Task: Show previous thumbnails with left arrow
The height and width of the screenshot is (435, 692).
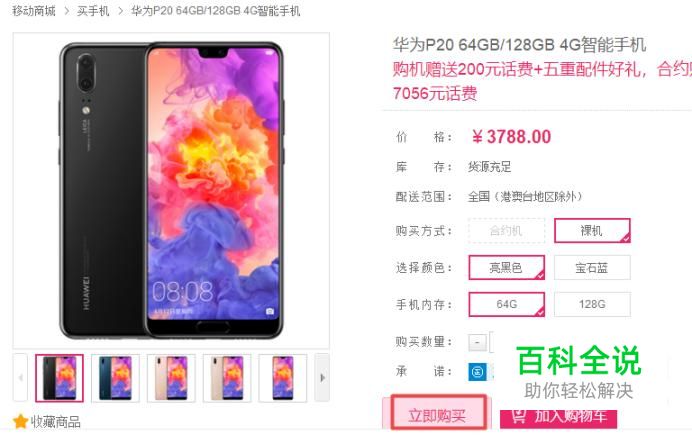Action: click(20, 378)
